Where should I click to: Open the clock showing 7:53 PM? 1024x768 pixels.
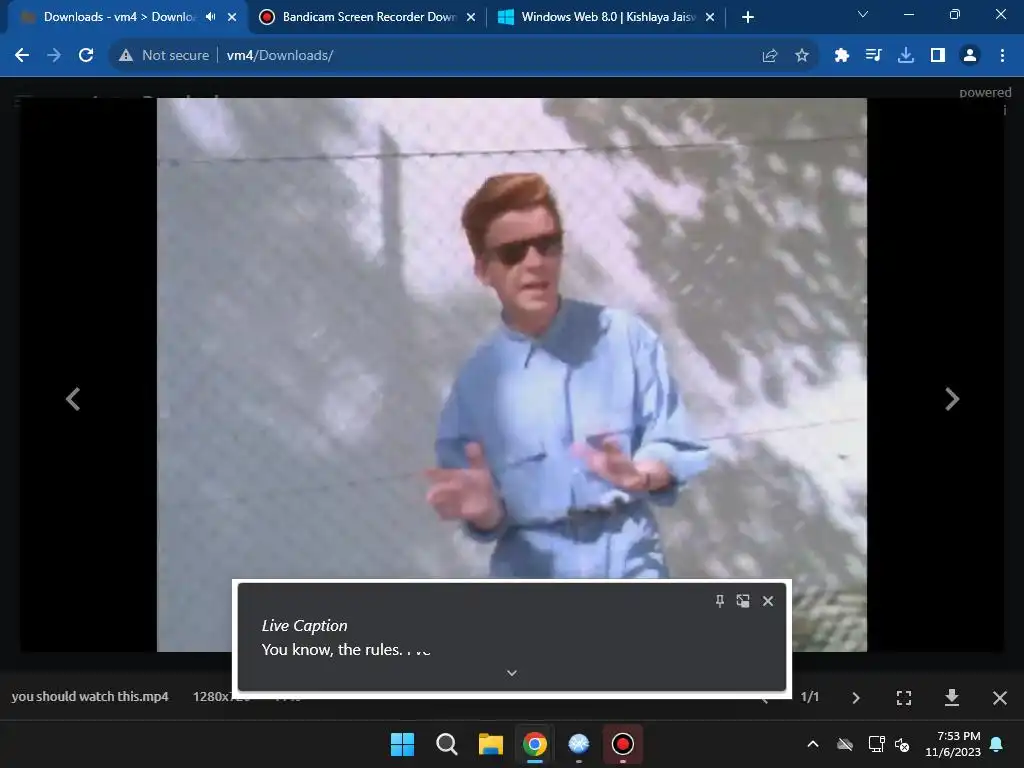pos(953,744)
